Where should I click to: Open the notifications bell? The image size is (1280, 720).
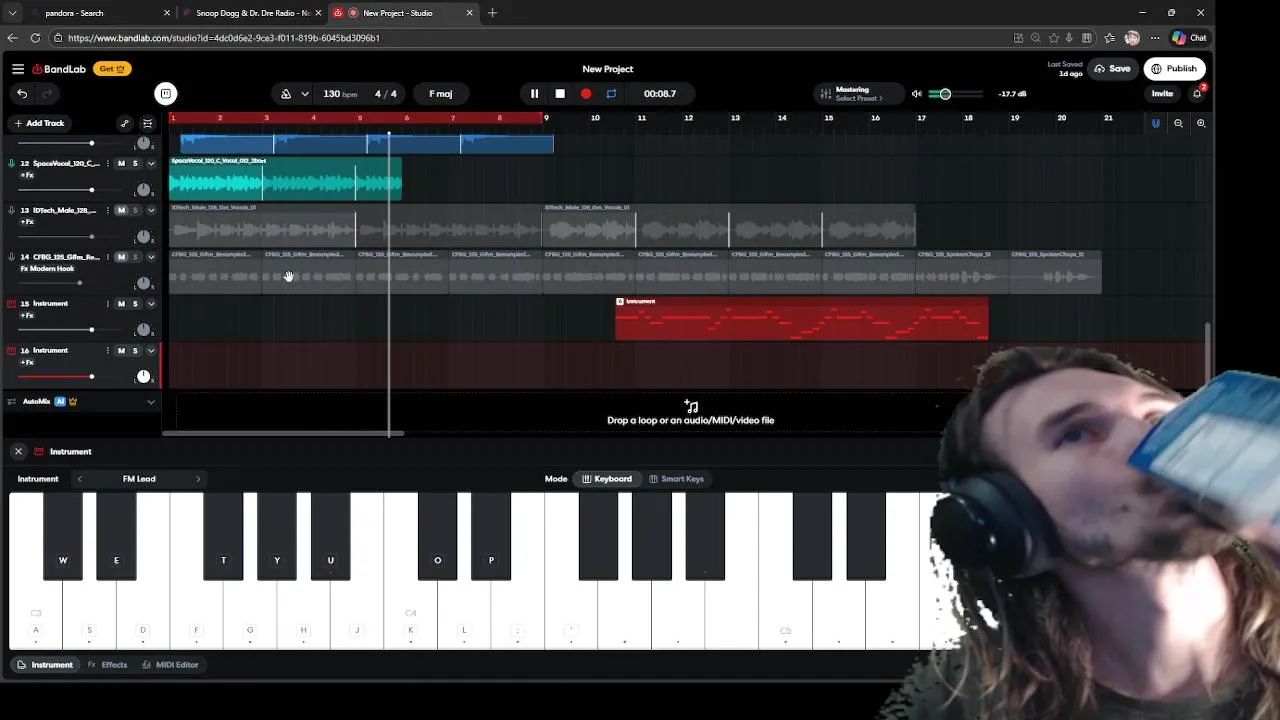1197,94
